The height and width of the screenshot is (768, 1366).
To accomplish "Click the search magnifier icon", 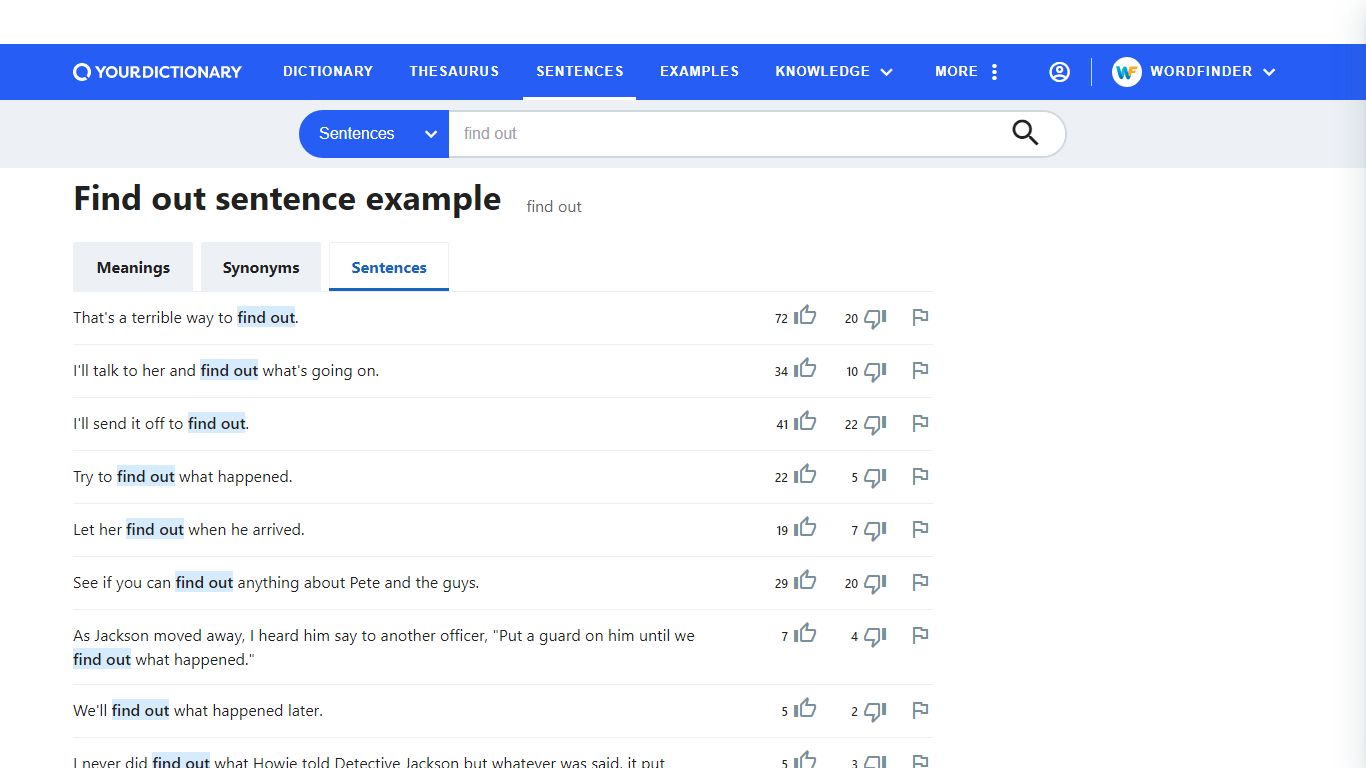I will (1025, 133).
